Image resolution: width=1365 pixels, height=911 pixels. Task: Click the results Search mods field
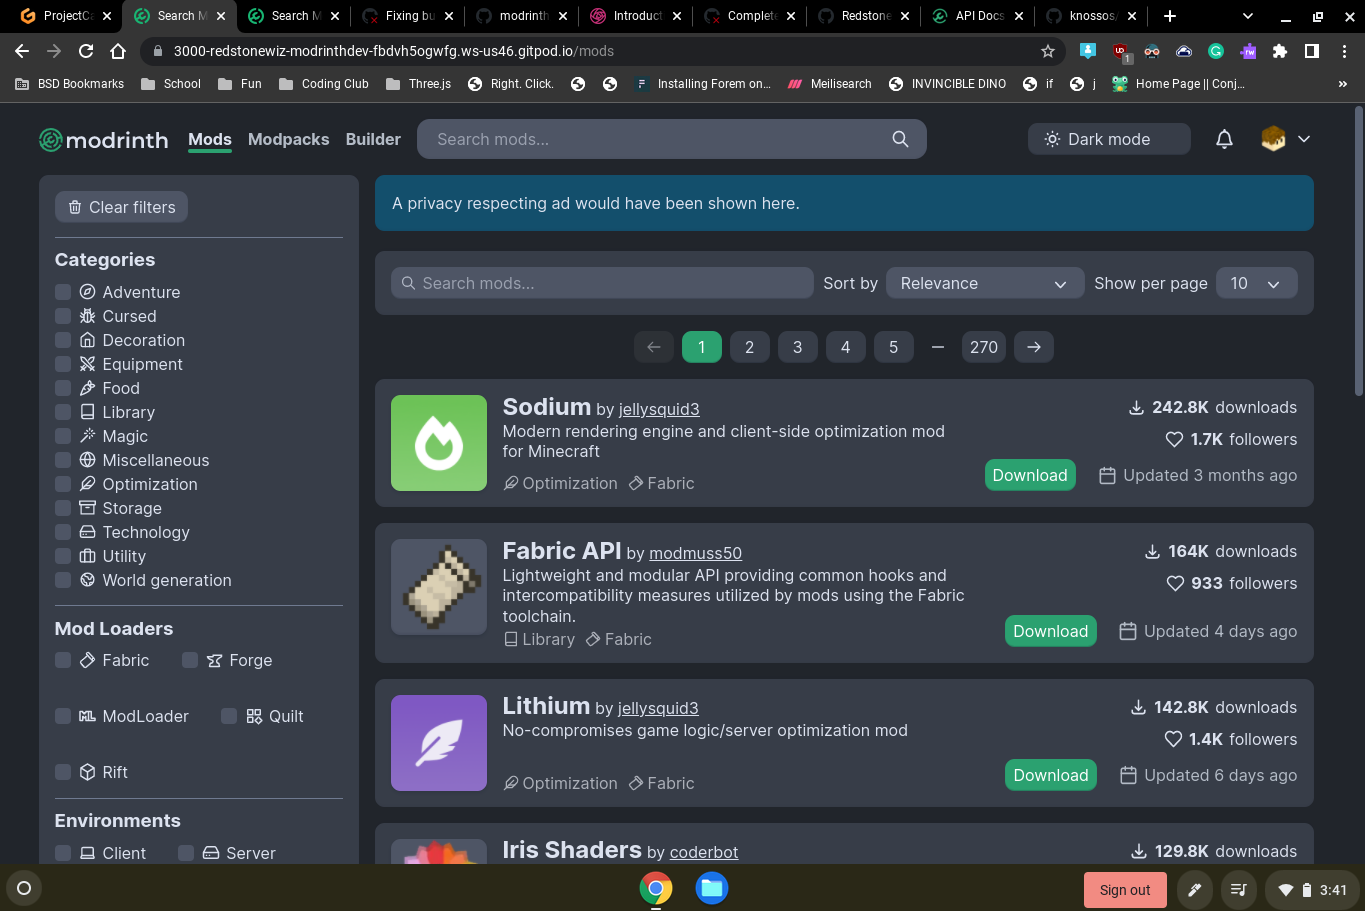click(x=602, y=283)
